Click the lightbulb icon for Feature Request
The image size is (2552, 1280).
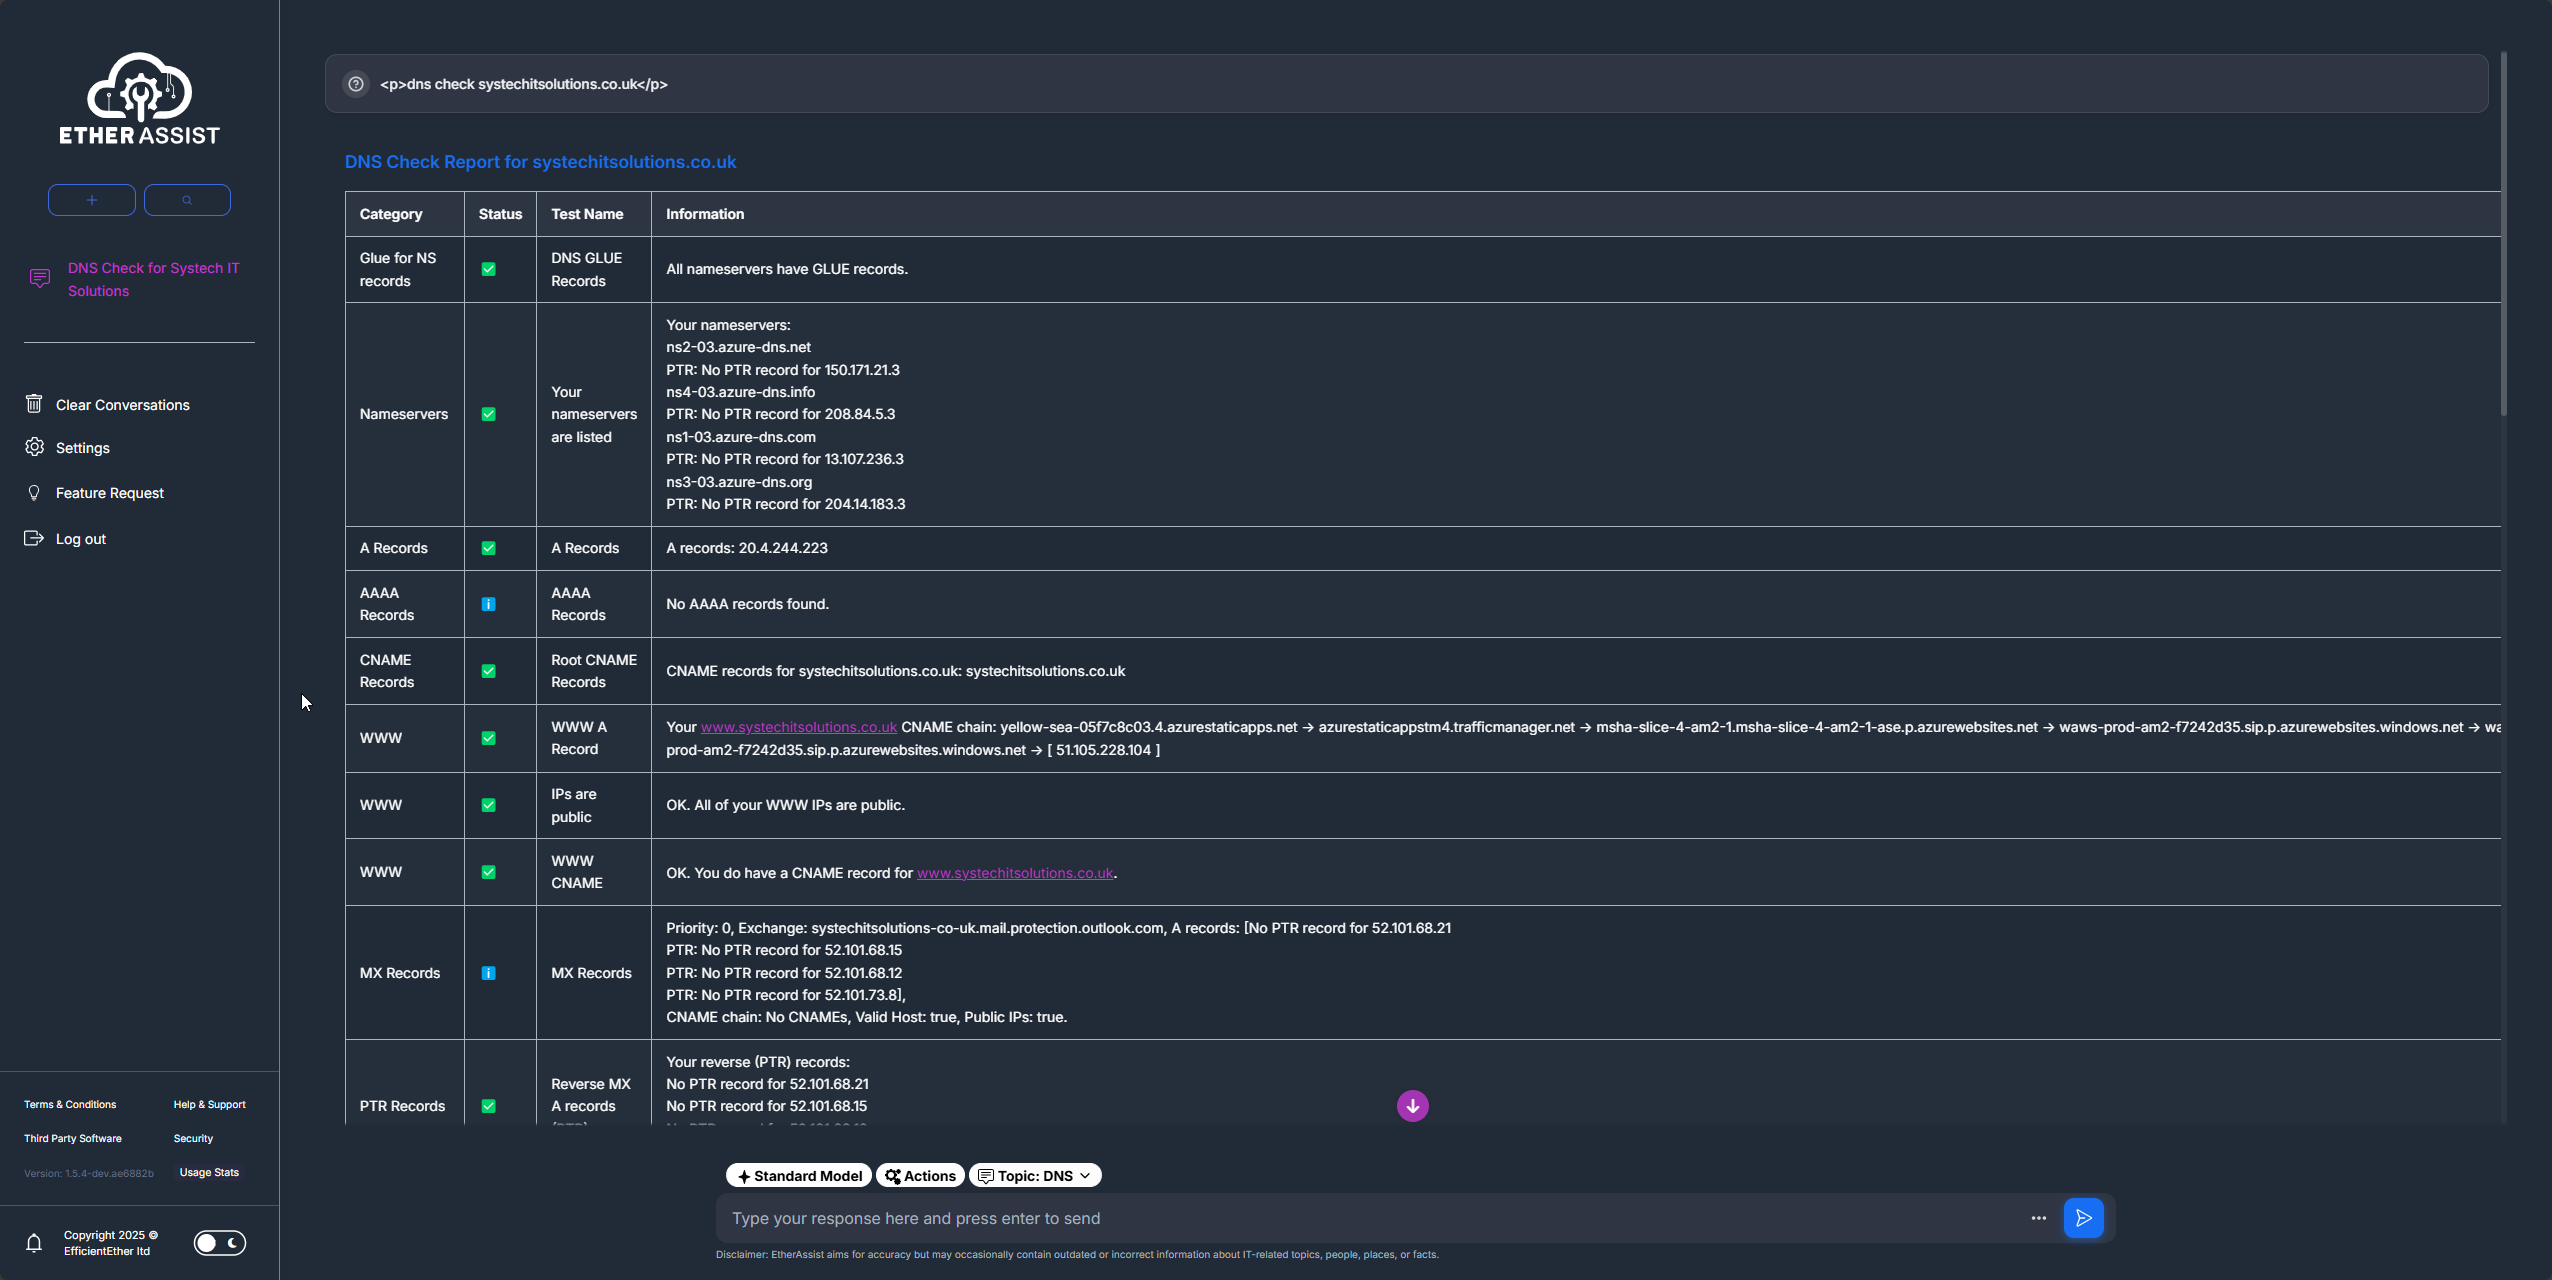pyautogui.click(x=34, y=492)
